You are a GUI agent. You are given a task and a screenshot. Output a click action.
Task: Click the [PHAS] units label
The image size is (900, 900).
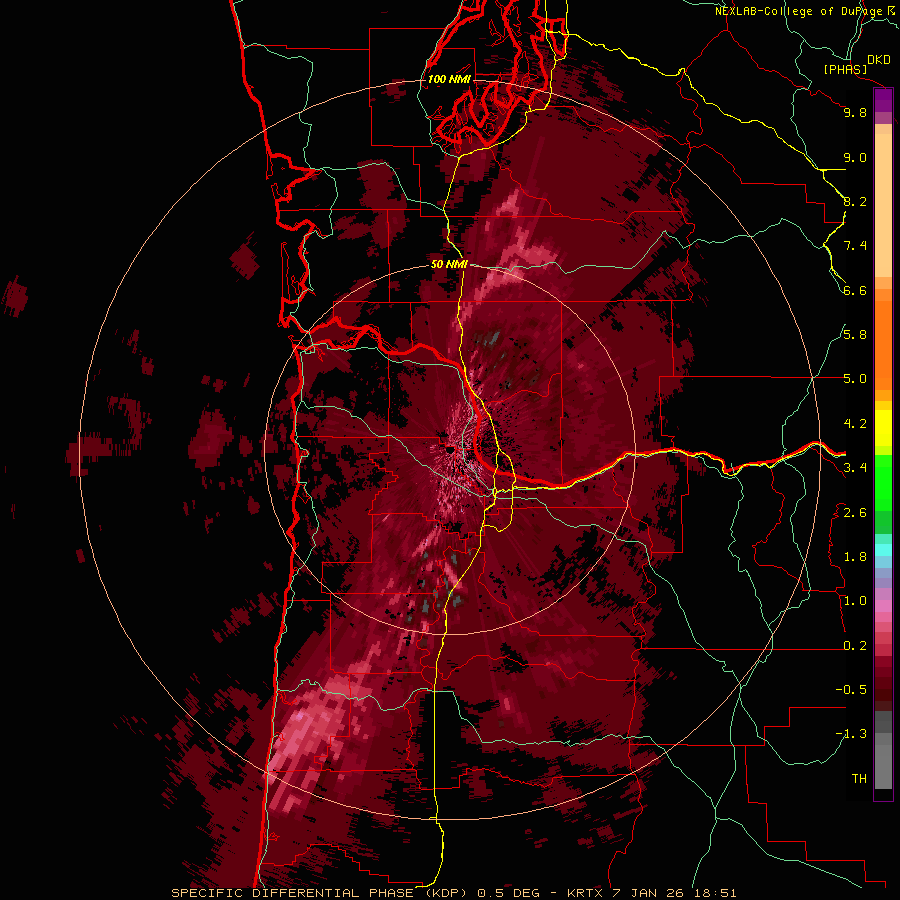(x=845, y=69)
